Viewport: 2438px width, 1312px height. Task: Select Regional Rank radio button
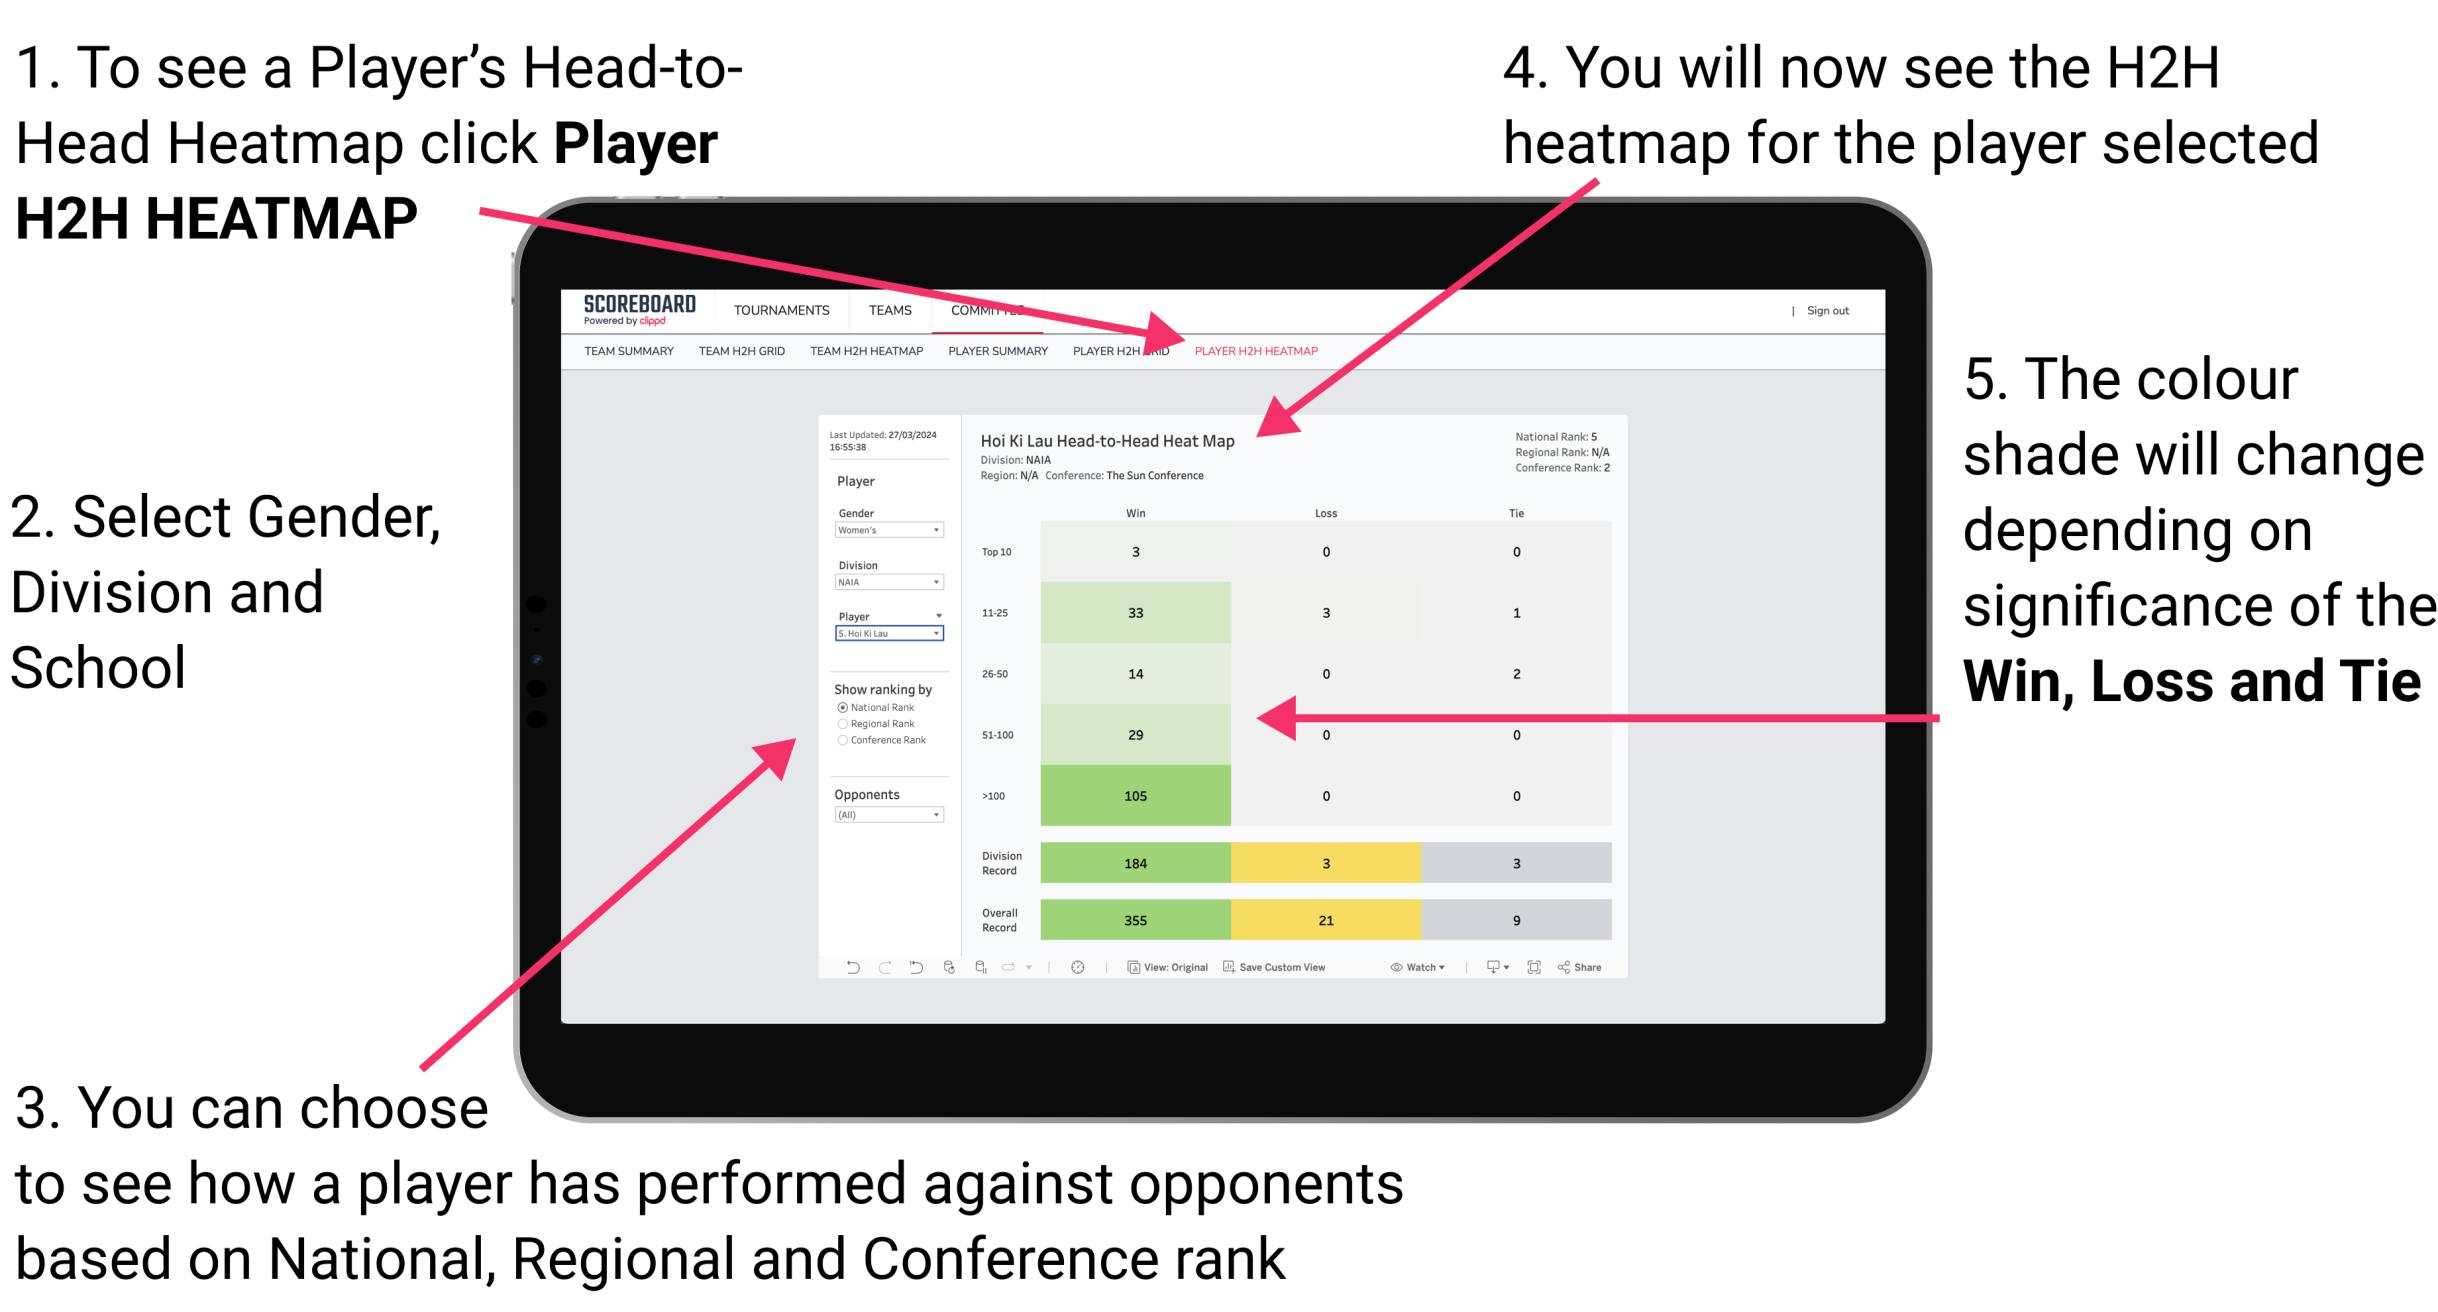pyautogui.click(x=842, y=724)
